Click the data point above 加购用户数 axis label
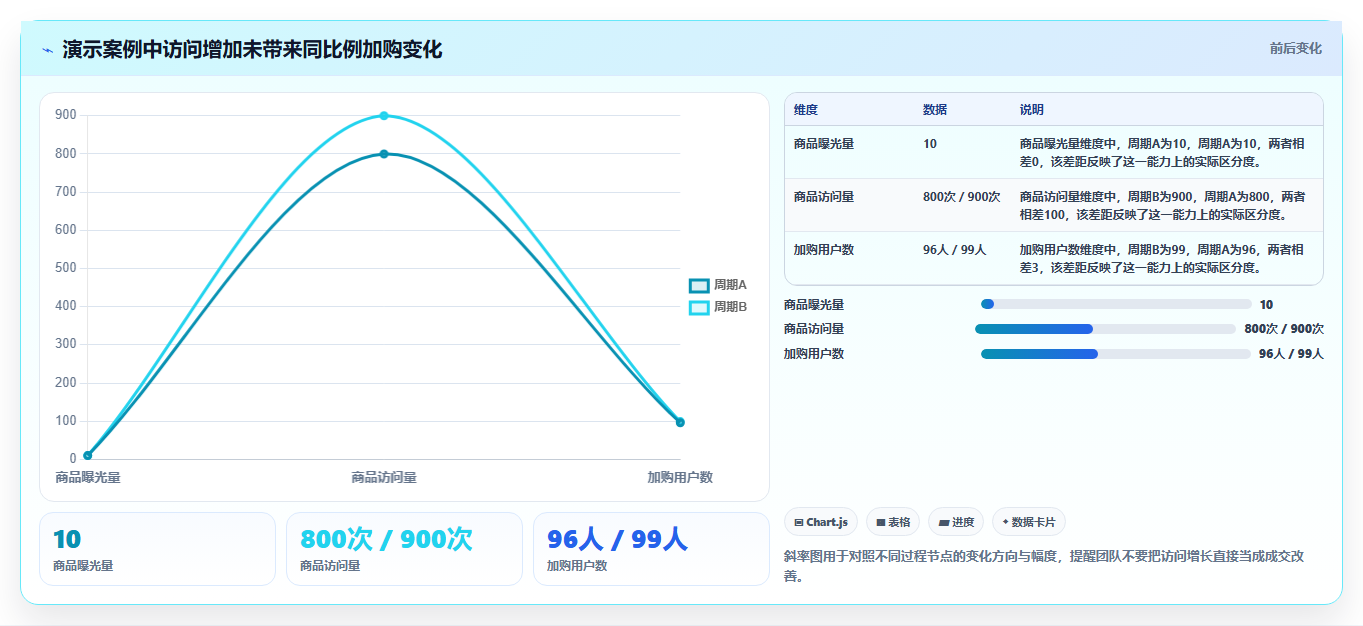 [x=680, y=422]
